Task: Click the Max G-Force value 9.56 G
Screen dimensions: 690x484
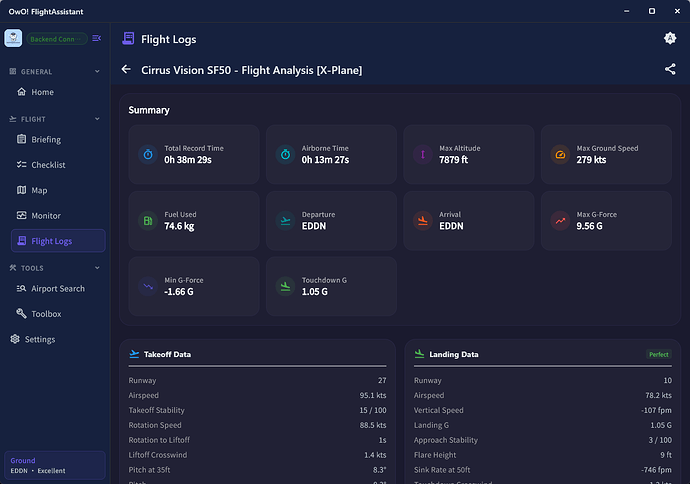Action: pyautogui.click(x=590, y=226)
